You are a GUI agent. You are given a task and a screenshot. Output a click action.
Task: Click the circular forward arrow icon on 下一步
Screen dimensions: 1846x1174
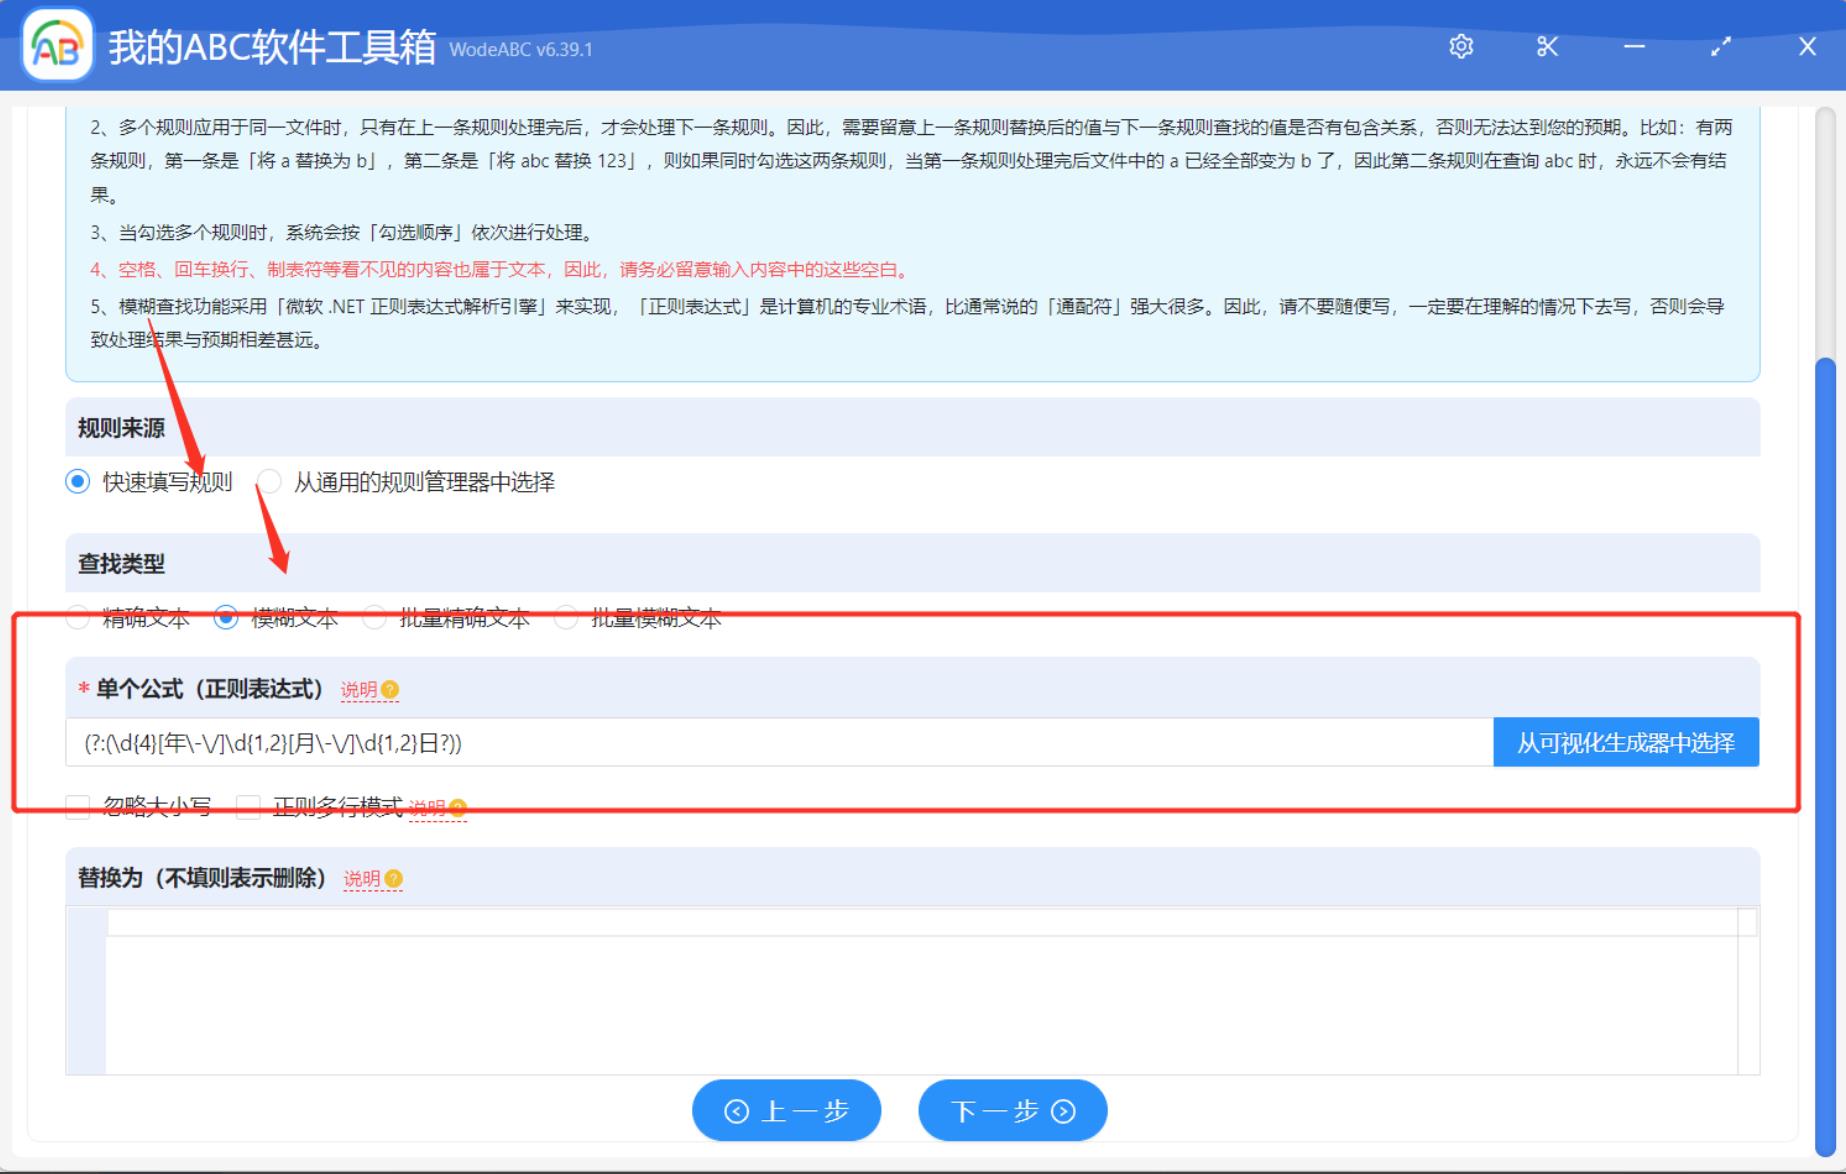(1062, 1110)
